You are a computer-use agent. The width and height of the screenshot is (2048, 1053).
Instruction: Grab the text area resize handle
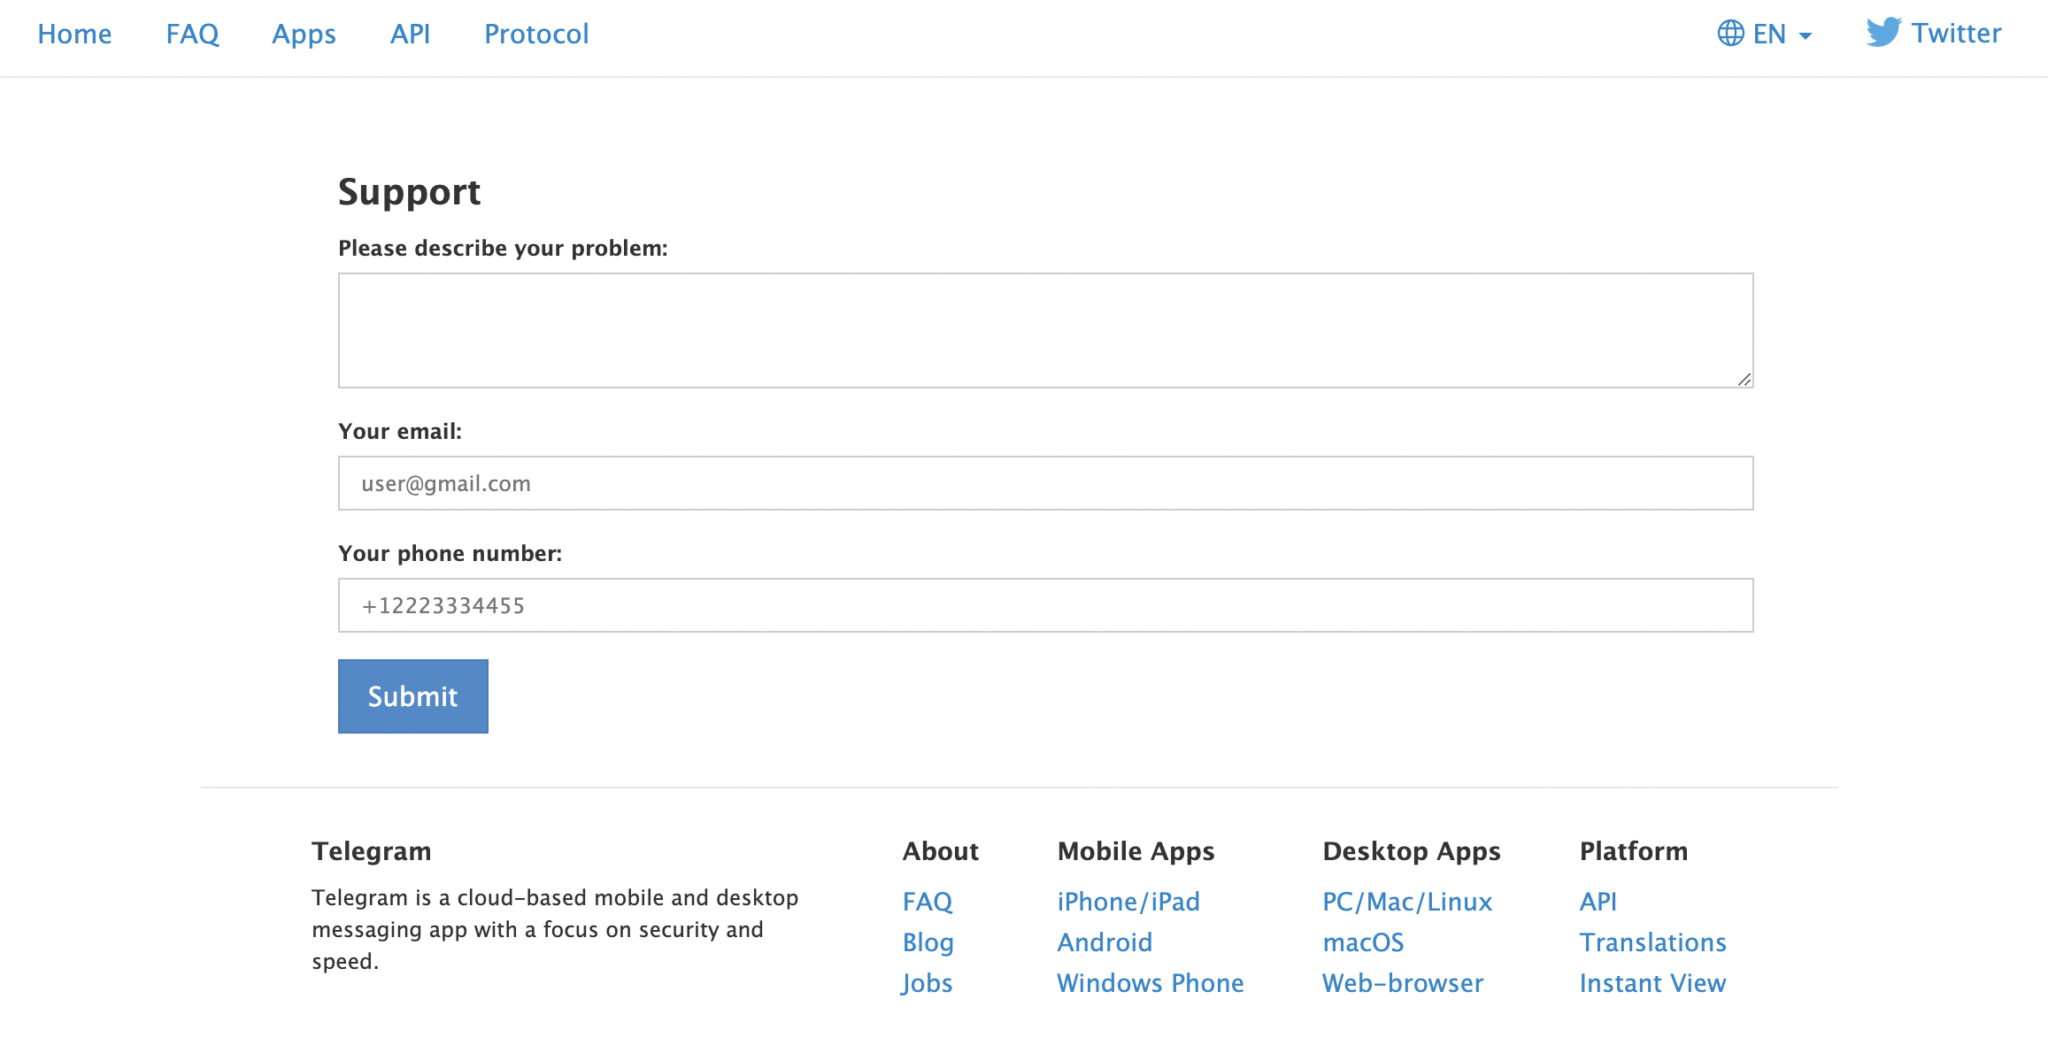[1744, 379]
